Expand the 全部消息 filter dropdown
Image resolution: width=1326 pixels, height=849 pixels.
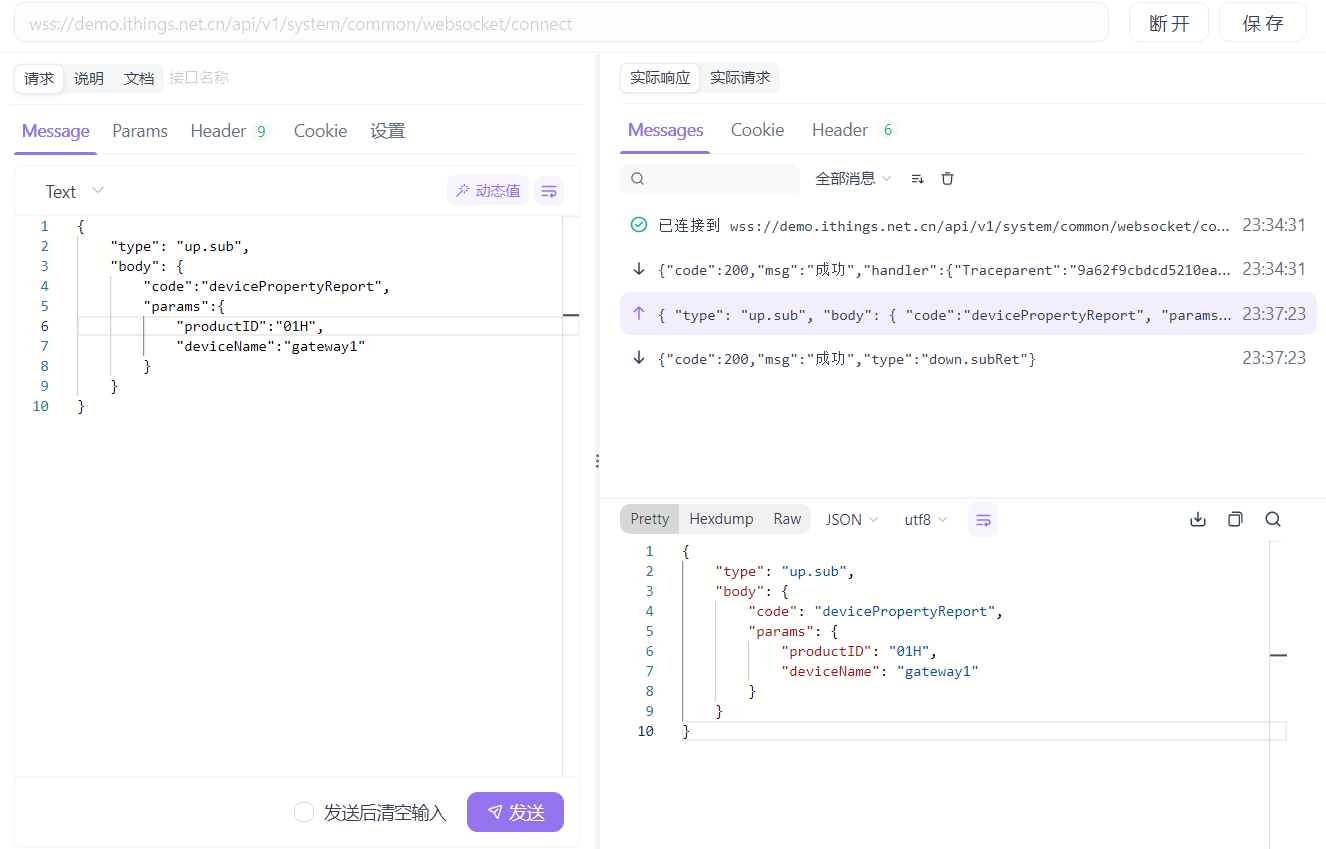(853, 179)
